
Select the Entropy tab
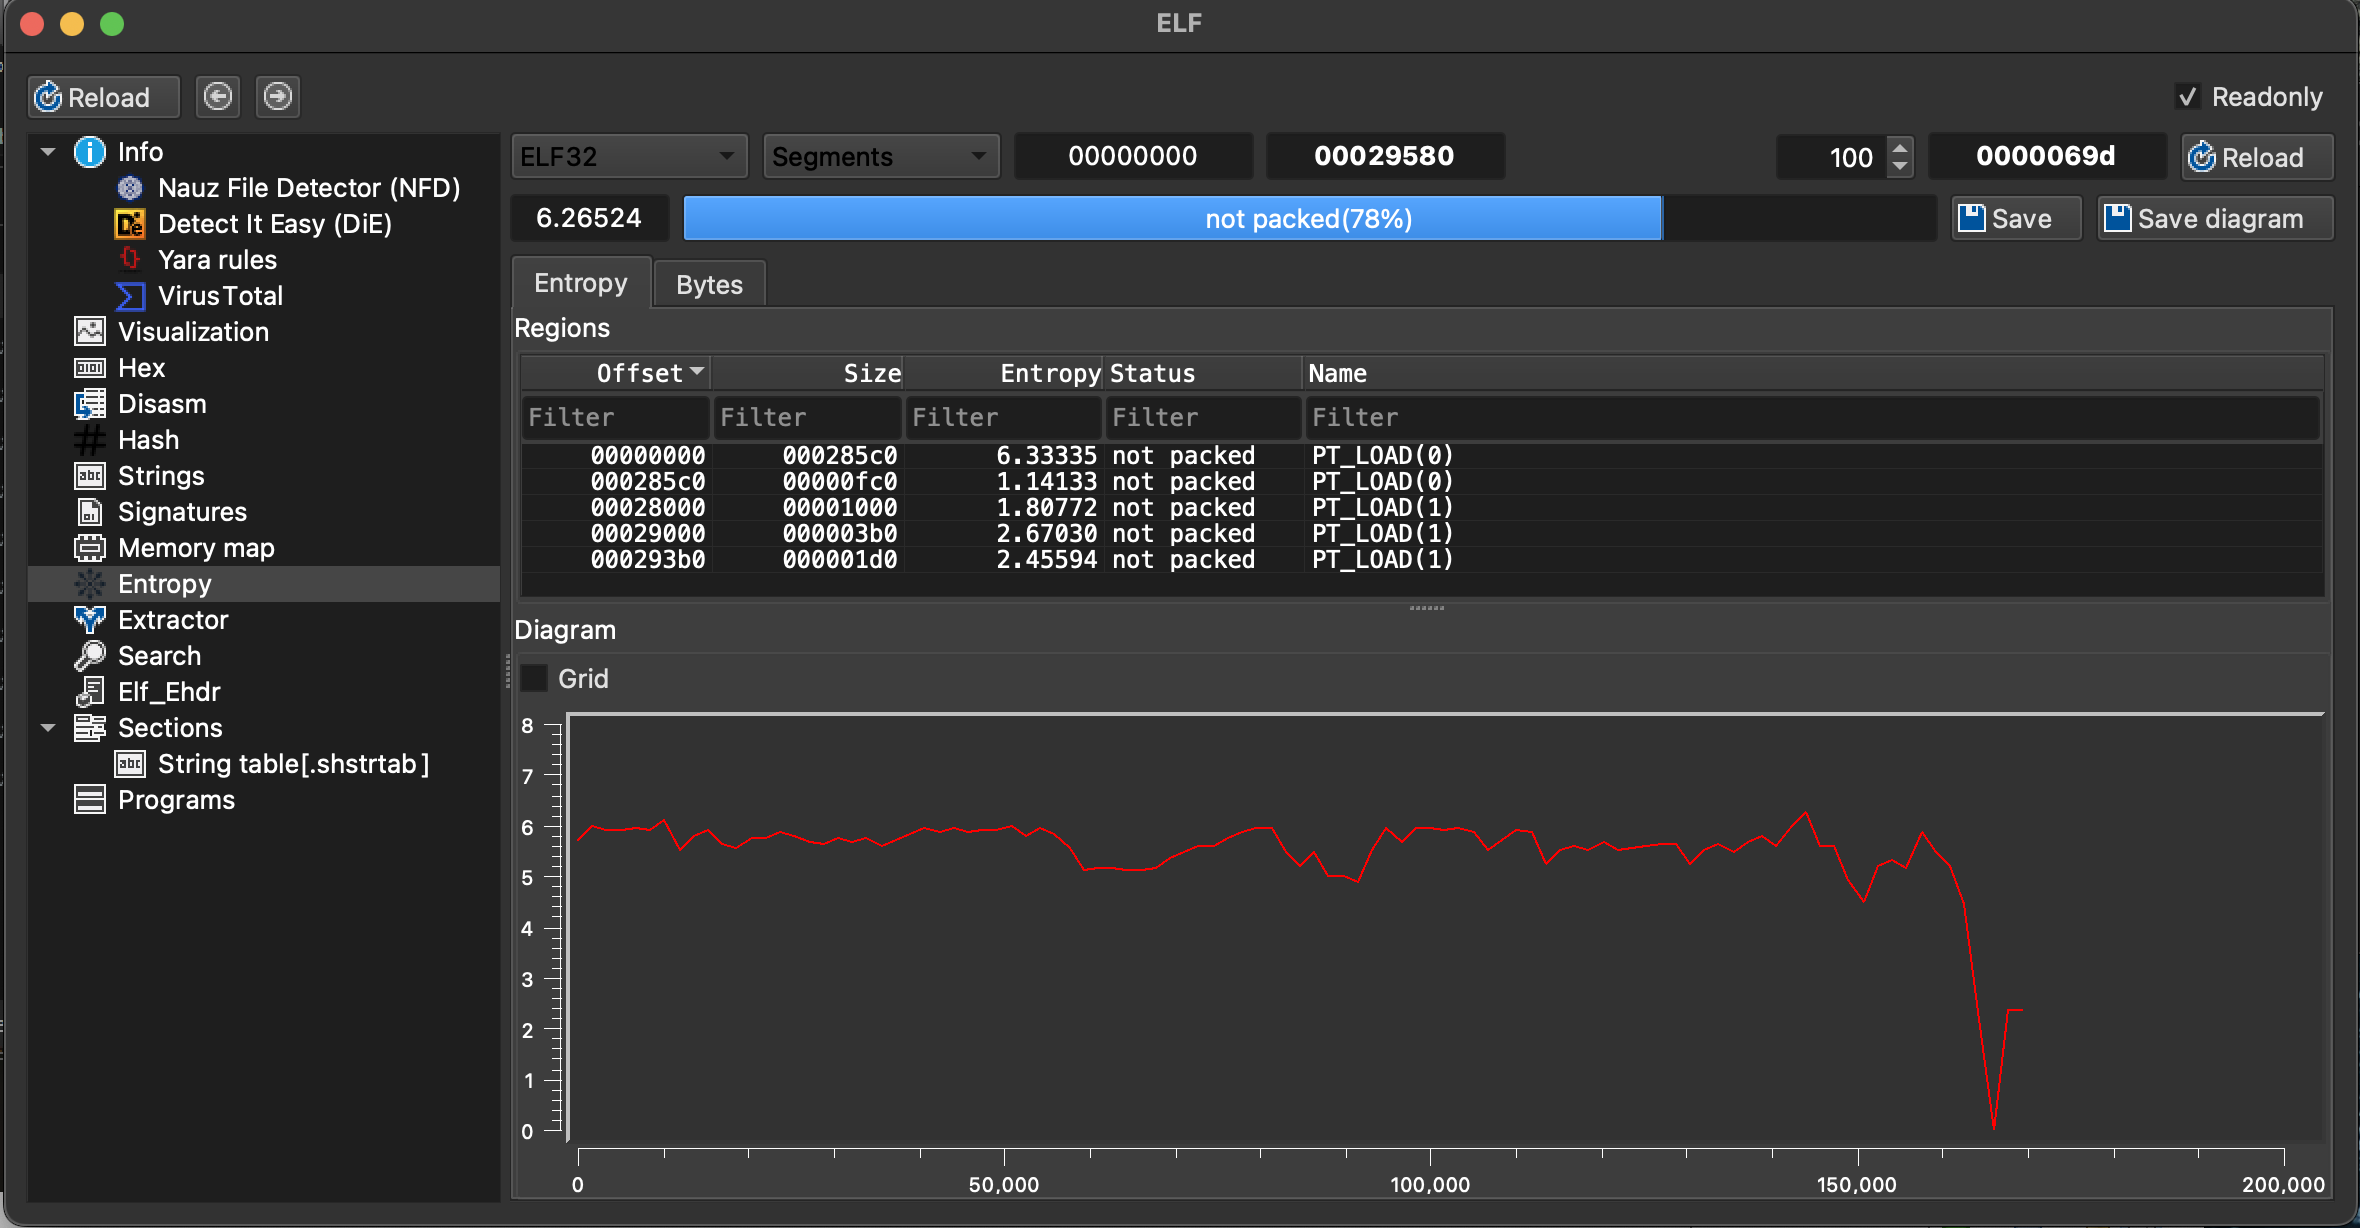581,283
